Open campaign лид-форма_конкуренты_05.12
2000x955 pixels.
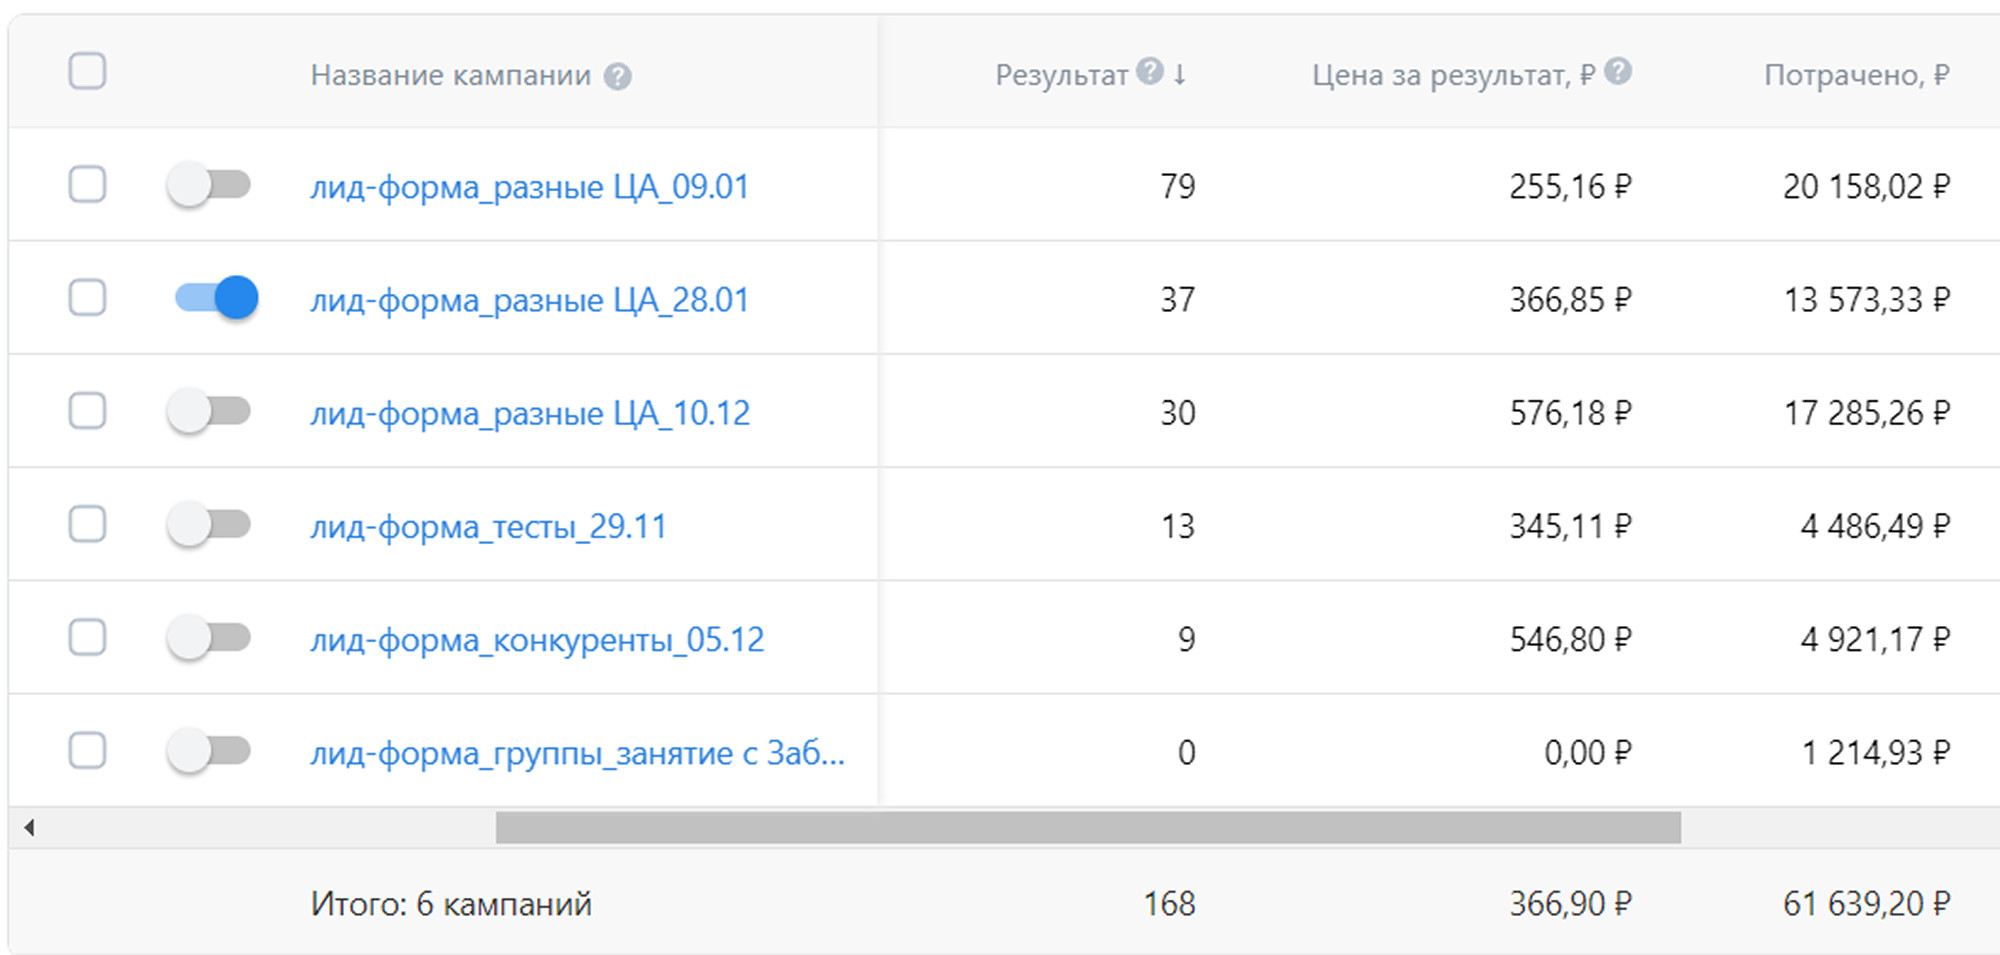[x=537, y=639]
